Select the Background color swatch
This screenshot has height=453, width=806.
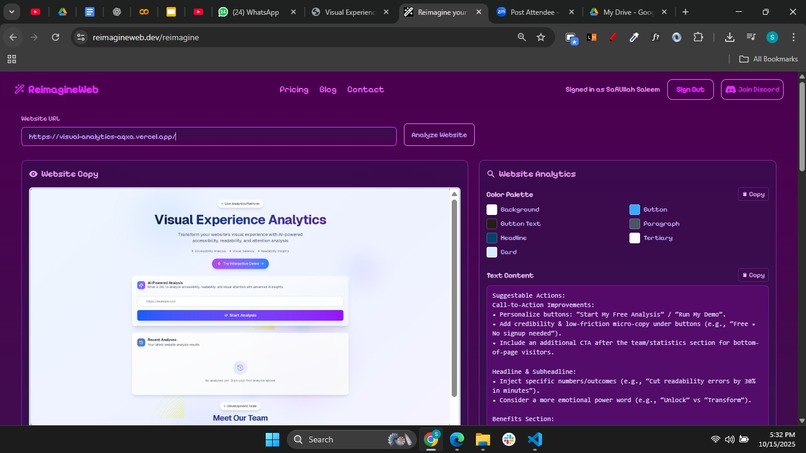pyautogui.click(x=492, y=209)
